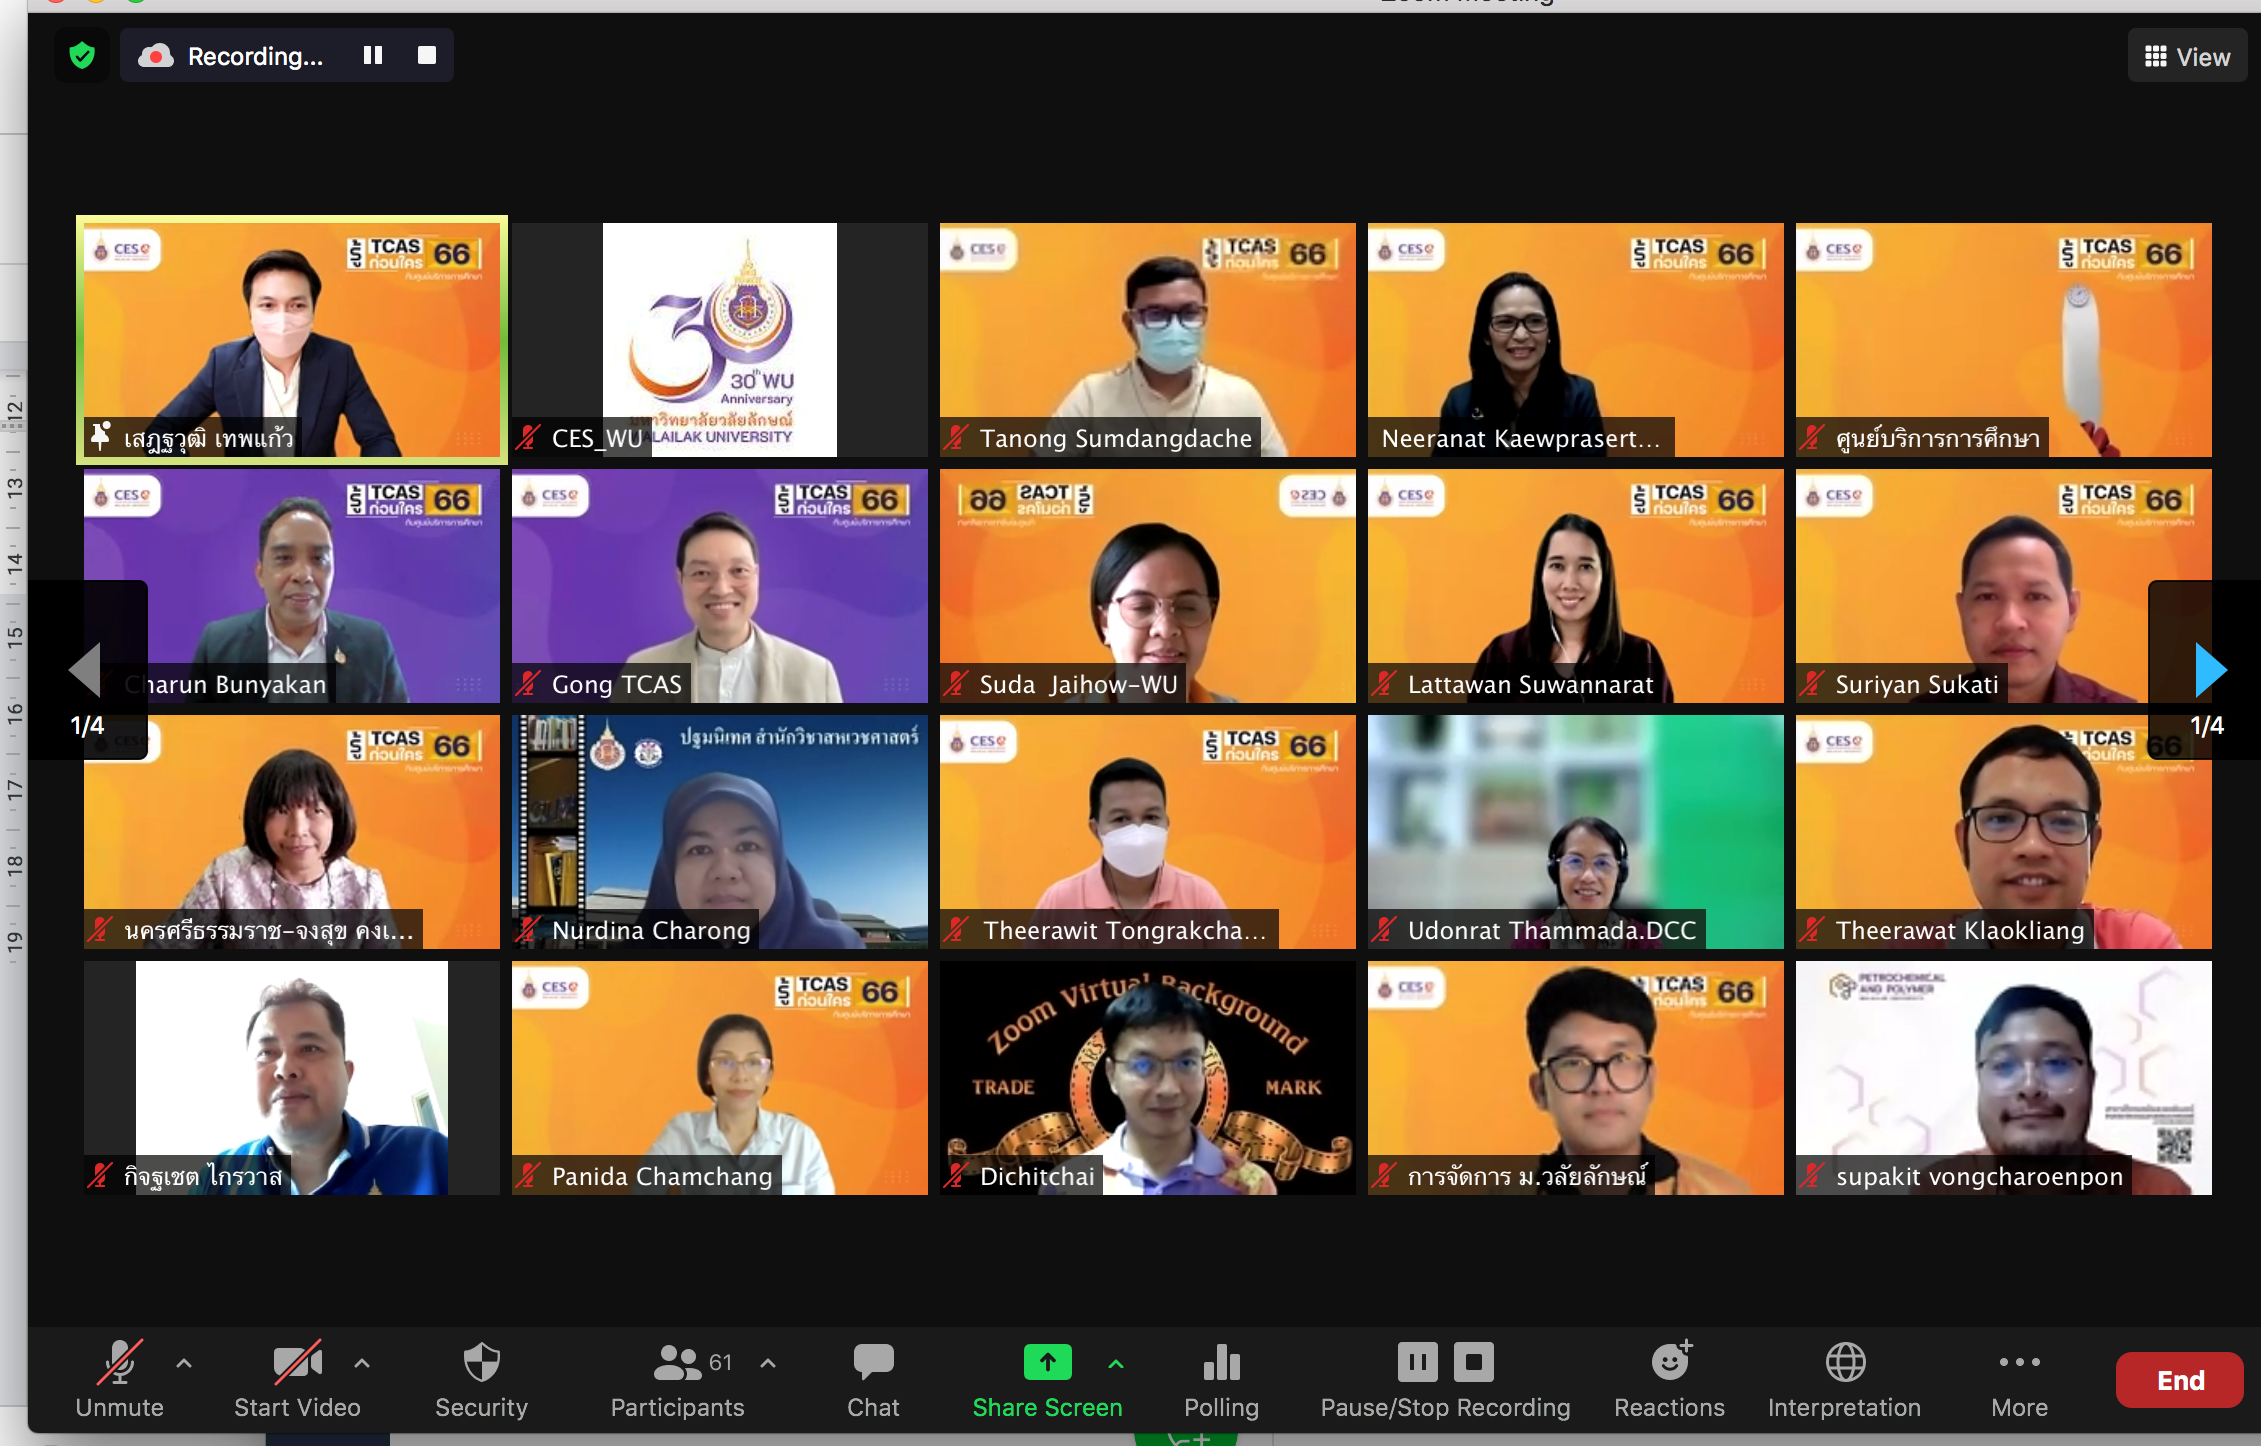Expand audio options arrow beside Unmute
The image size is (2261, 1446).
click(x=184, y=1363)
